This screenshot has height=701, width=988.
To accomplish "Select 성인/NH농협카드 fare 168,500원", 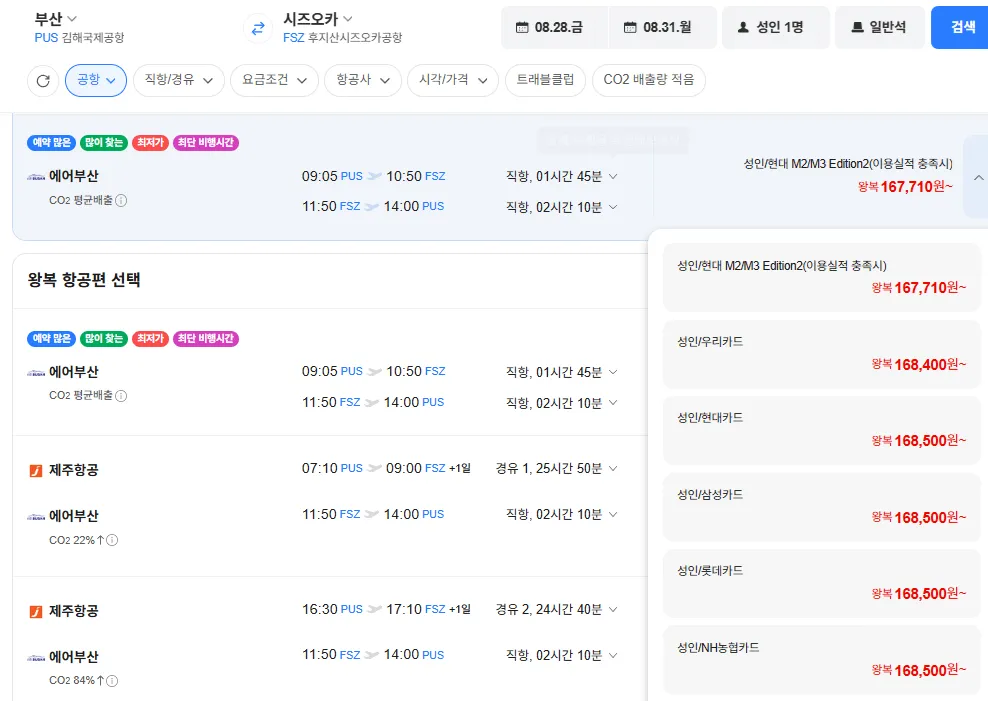I will coord(822,660).
